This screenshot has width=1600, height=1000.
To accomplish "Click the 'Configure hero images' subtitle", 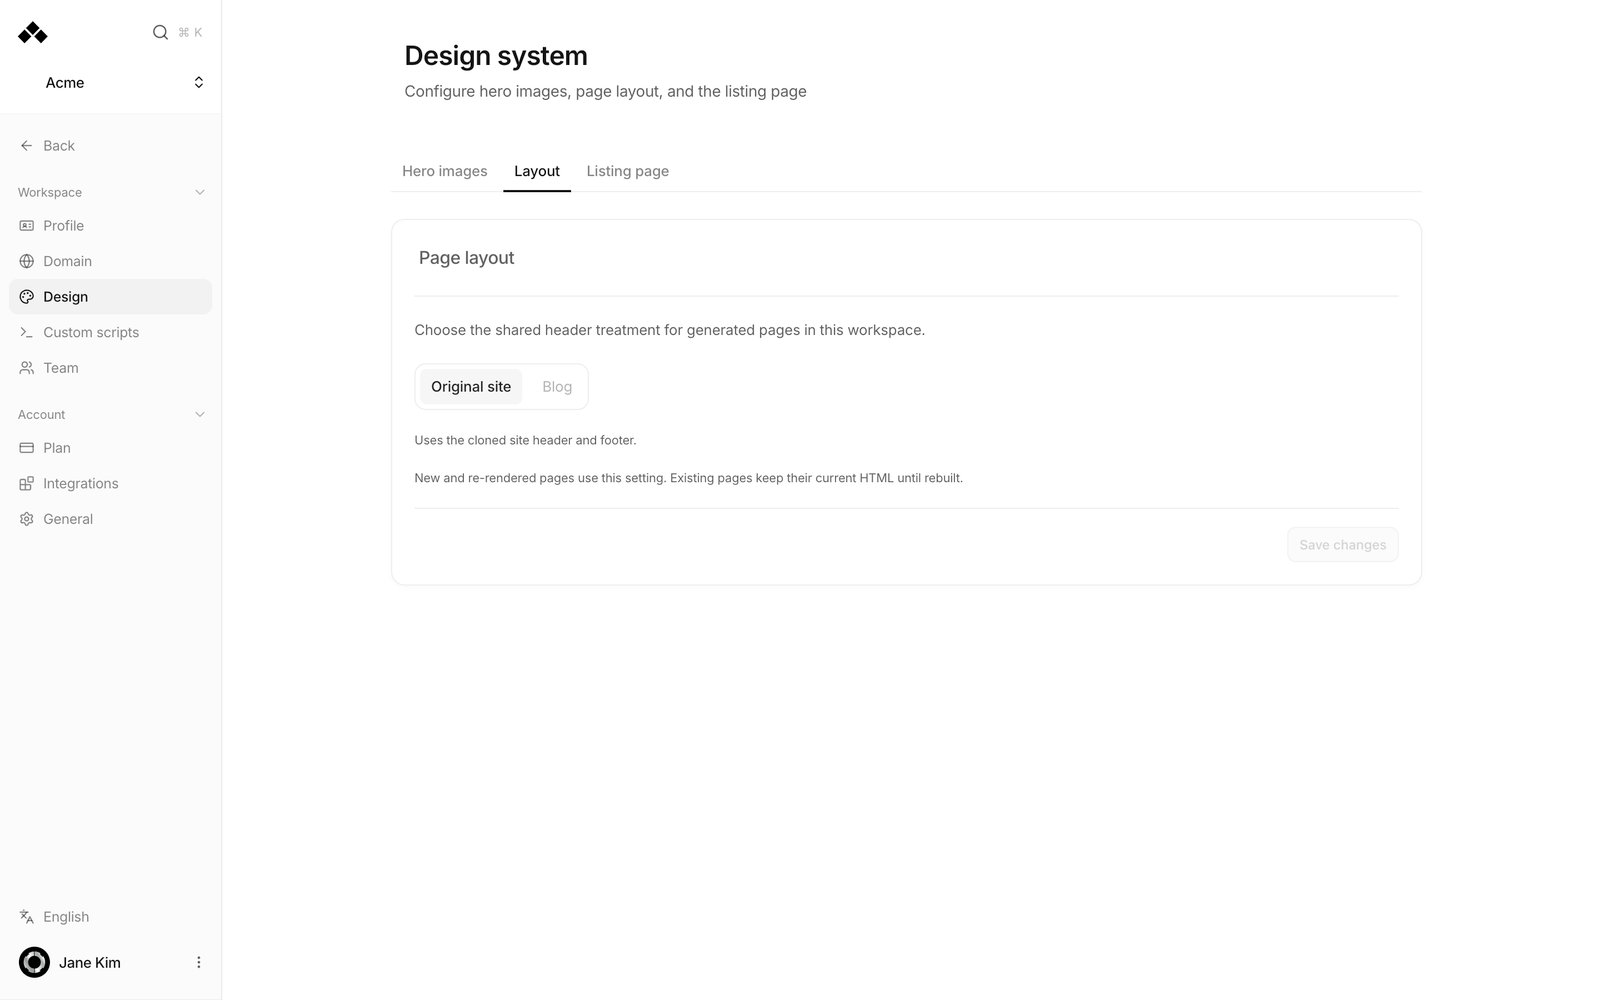I will click(606, 91).
